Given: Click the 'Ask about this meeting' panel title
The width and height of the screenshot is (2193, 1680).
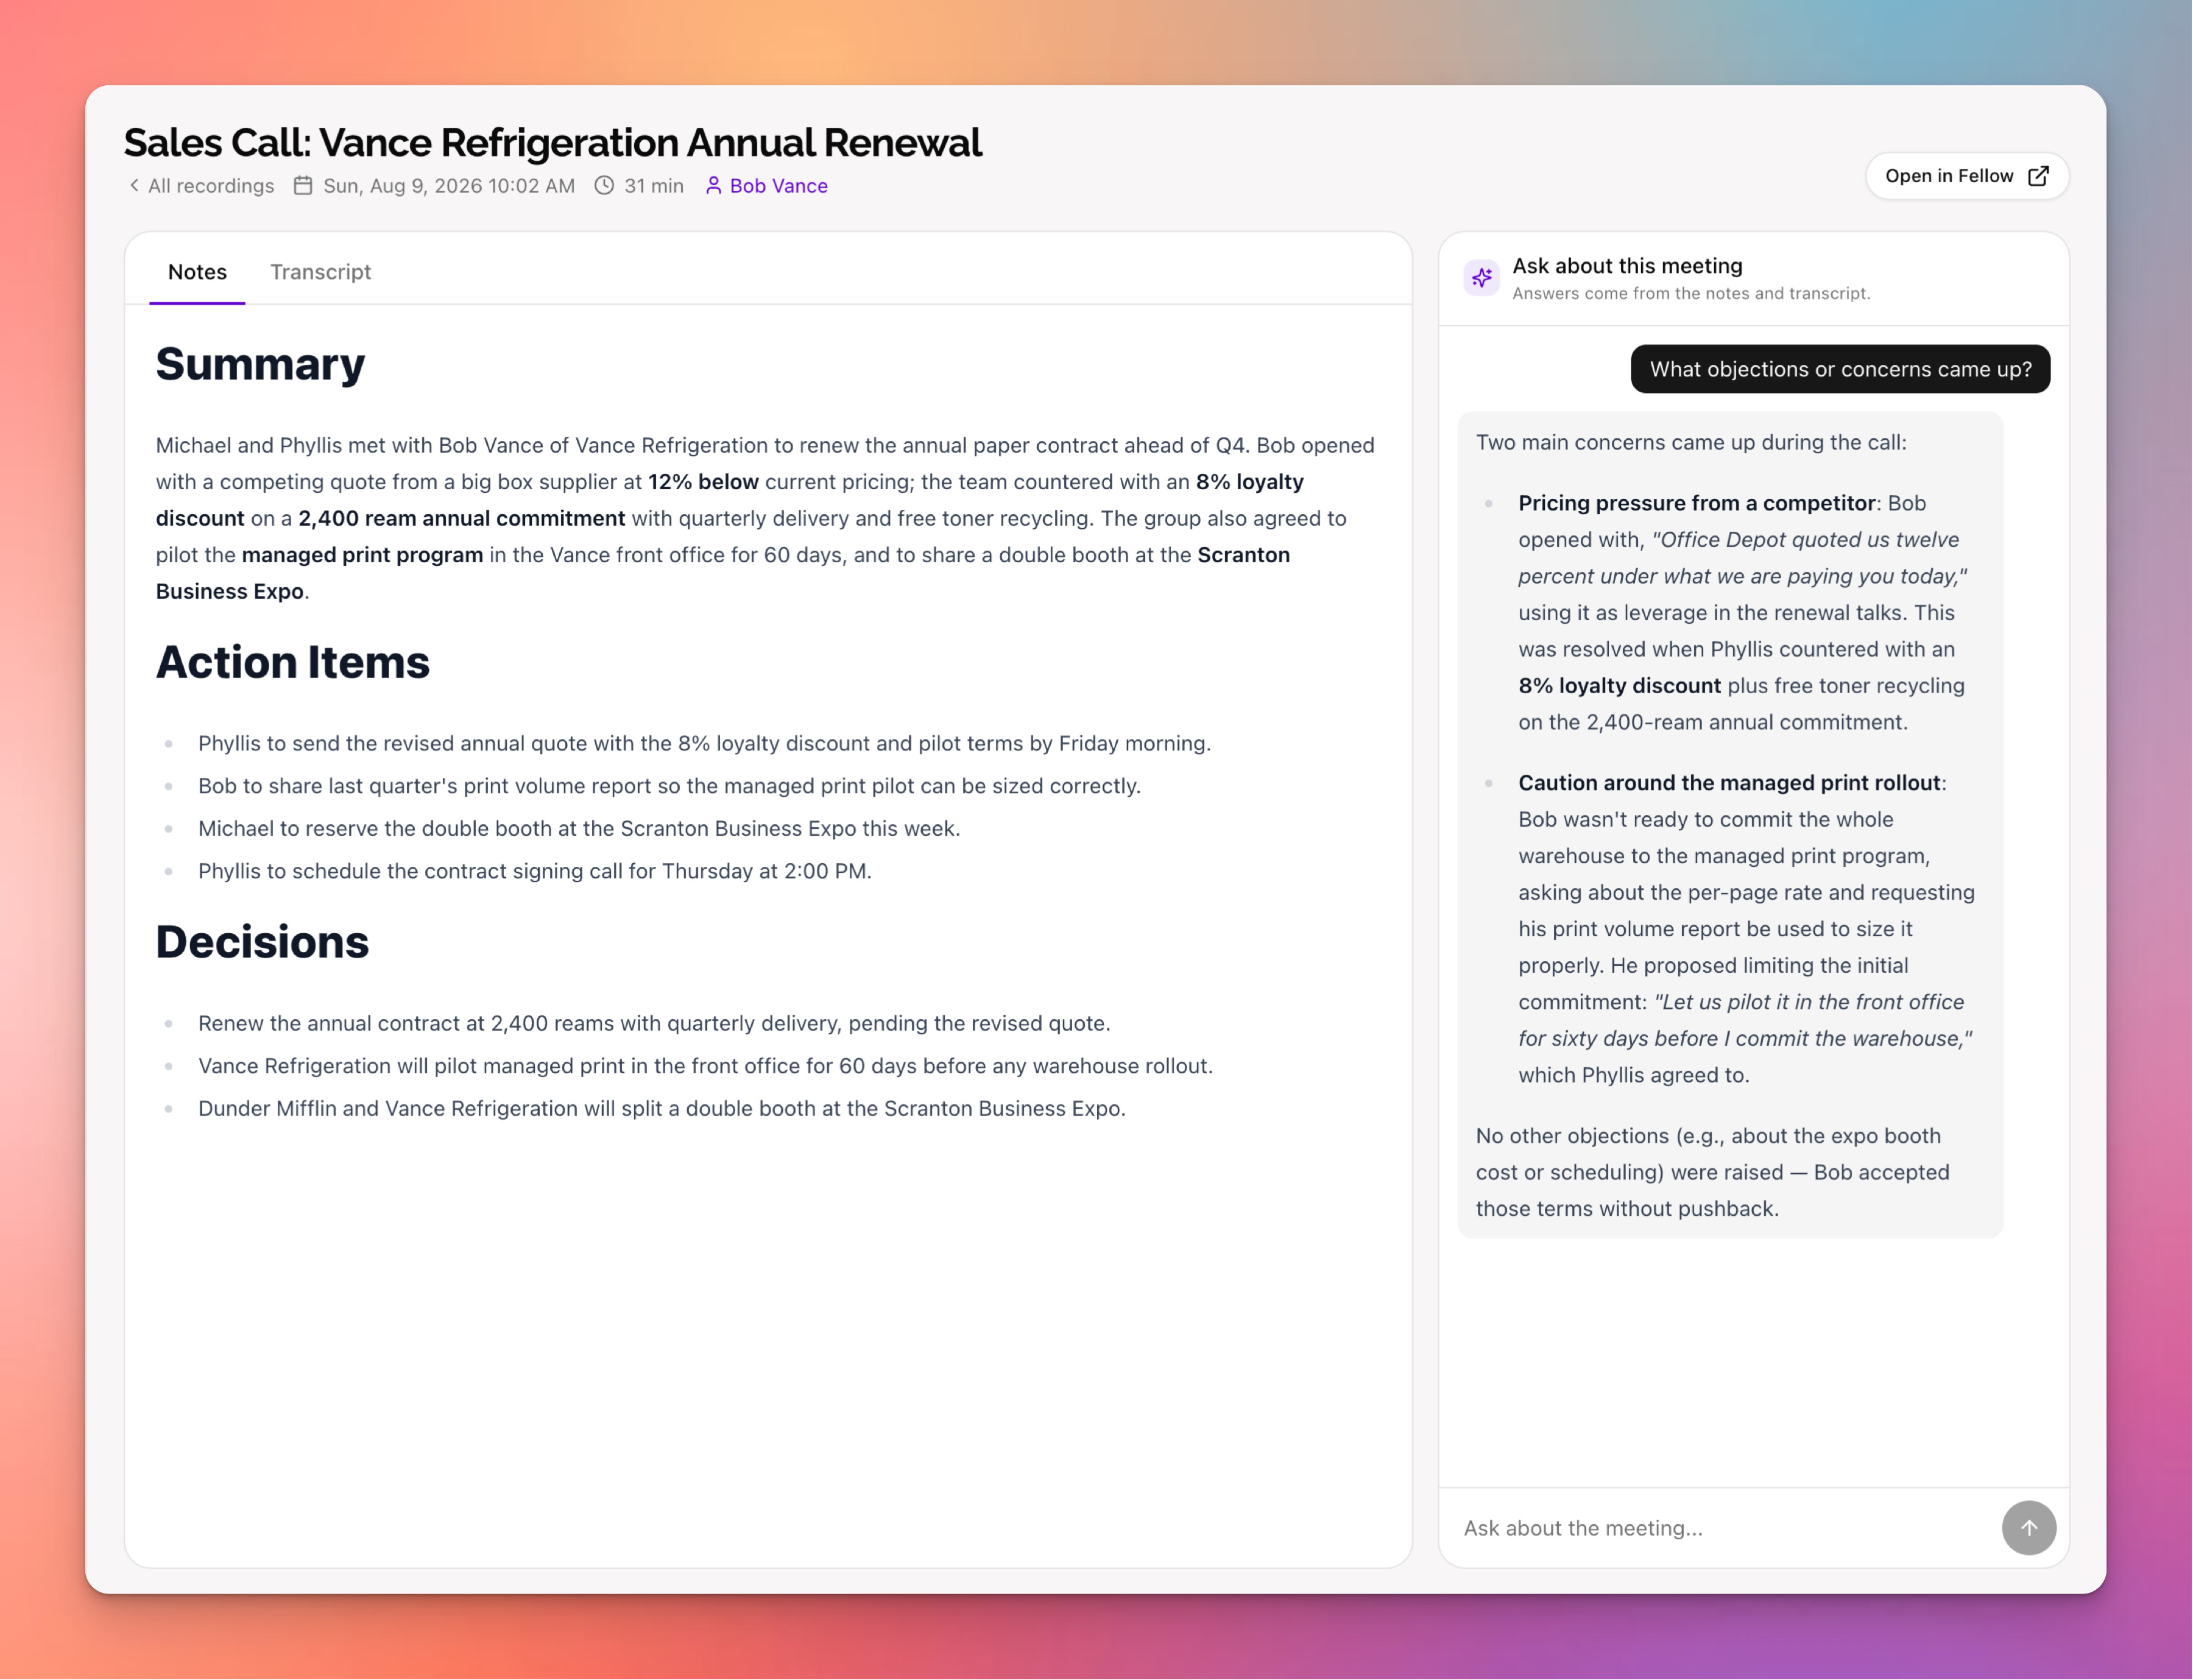Looking at the screenshot, I should tap(1627, 266).
